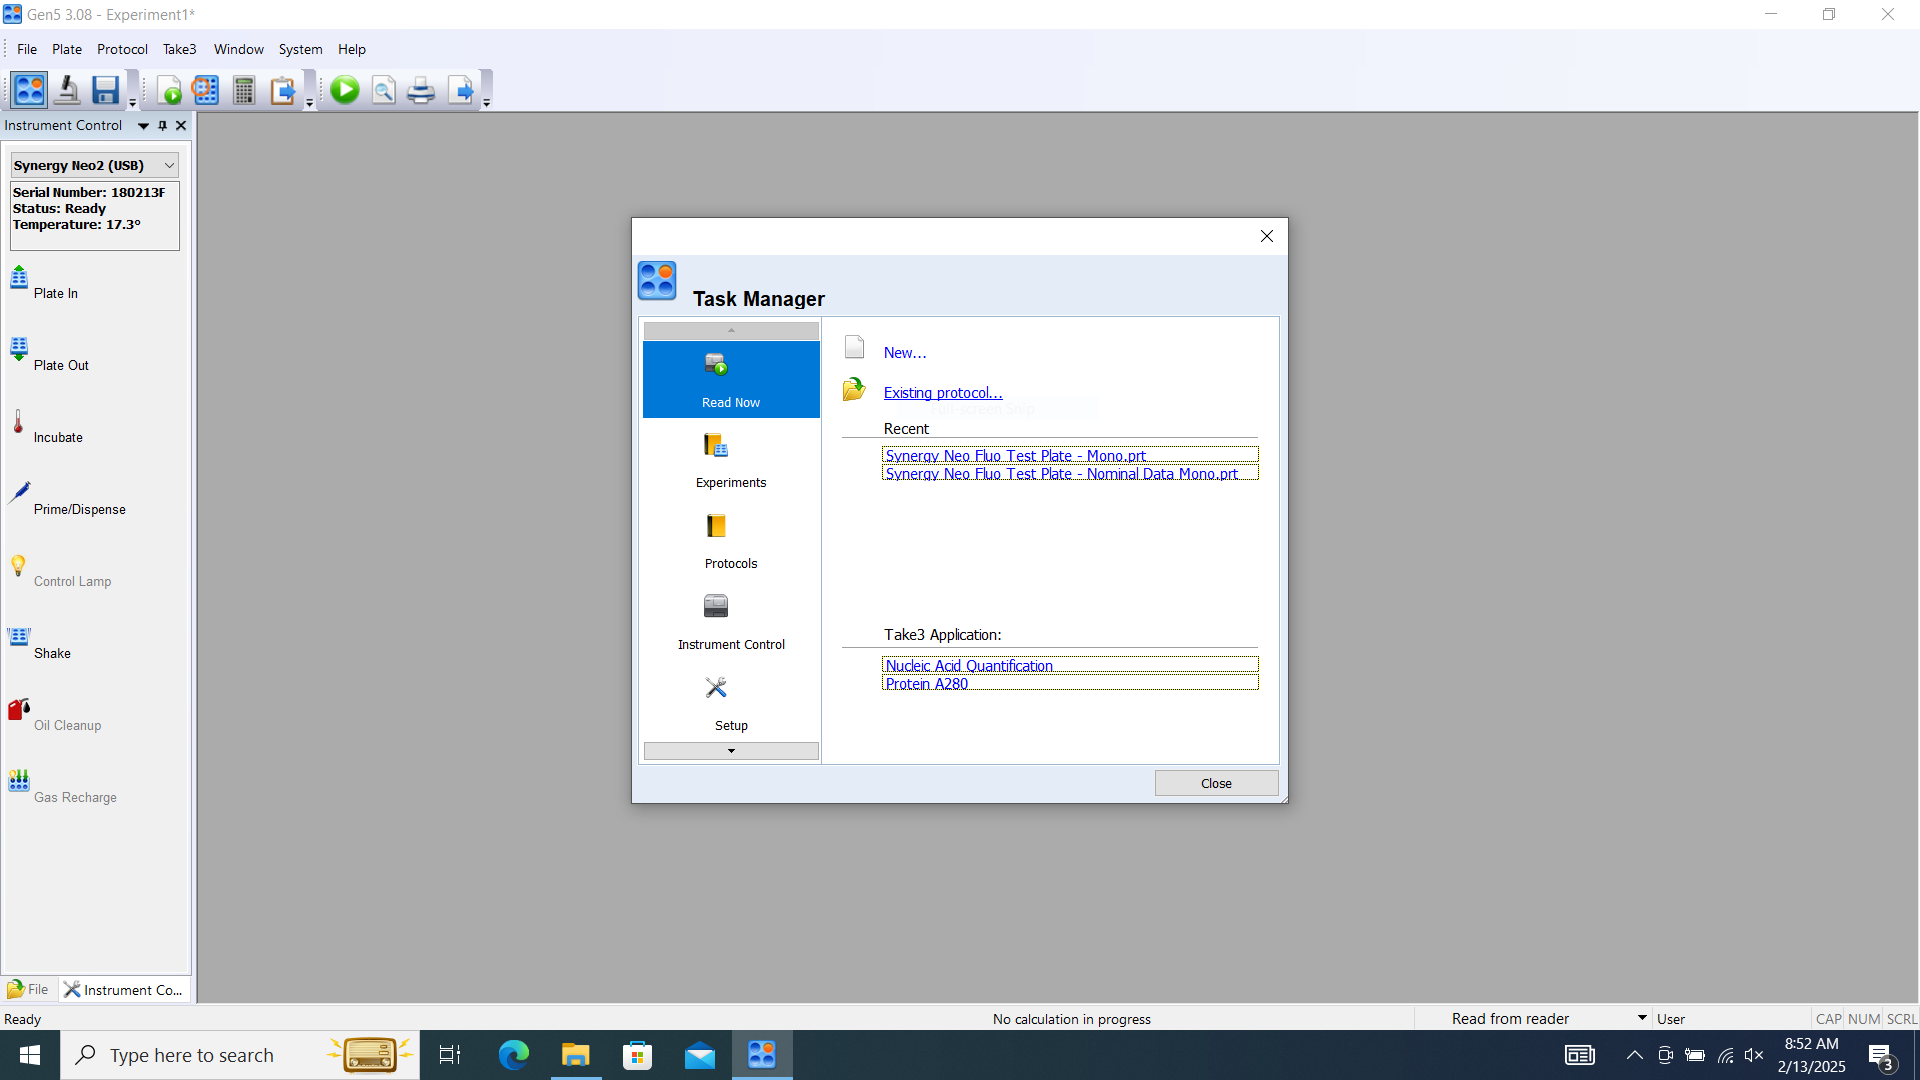The height and width of the screenshot is (1080, 1920).
Task: Click the Task Manager toolbar icon
Action: tap(29, 90)
